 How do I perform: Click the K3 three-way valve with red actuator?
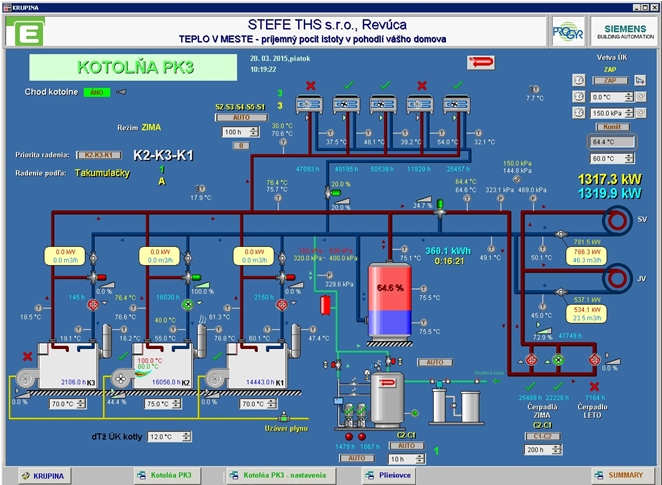tap(96, 277)
